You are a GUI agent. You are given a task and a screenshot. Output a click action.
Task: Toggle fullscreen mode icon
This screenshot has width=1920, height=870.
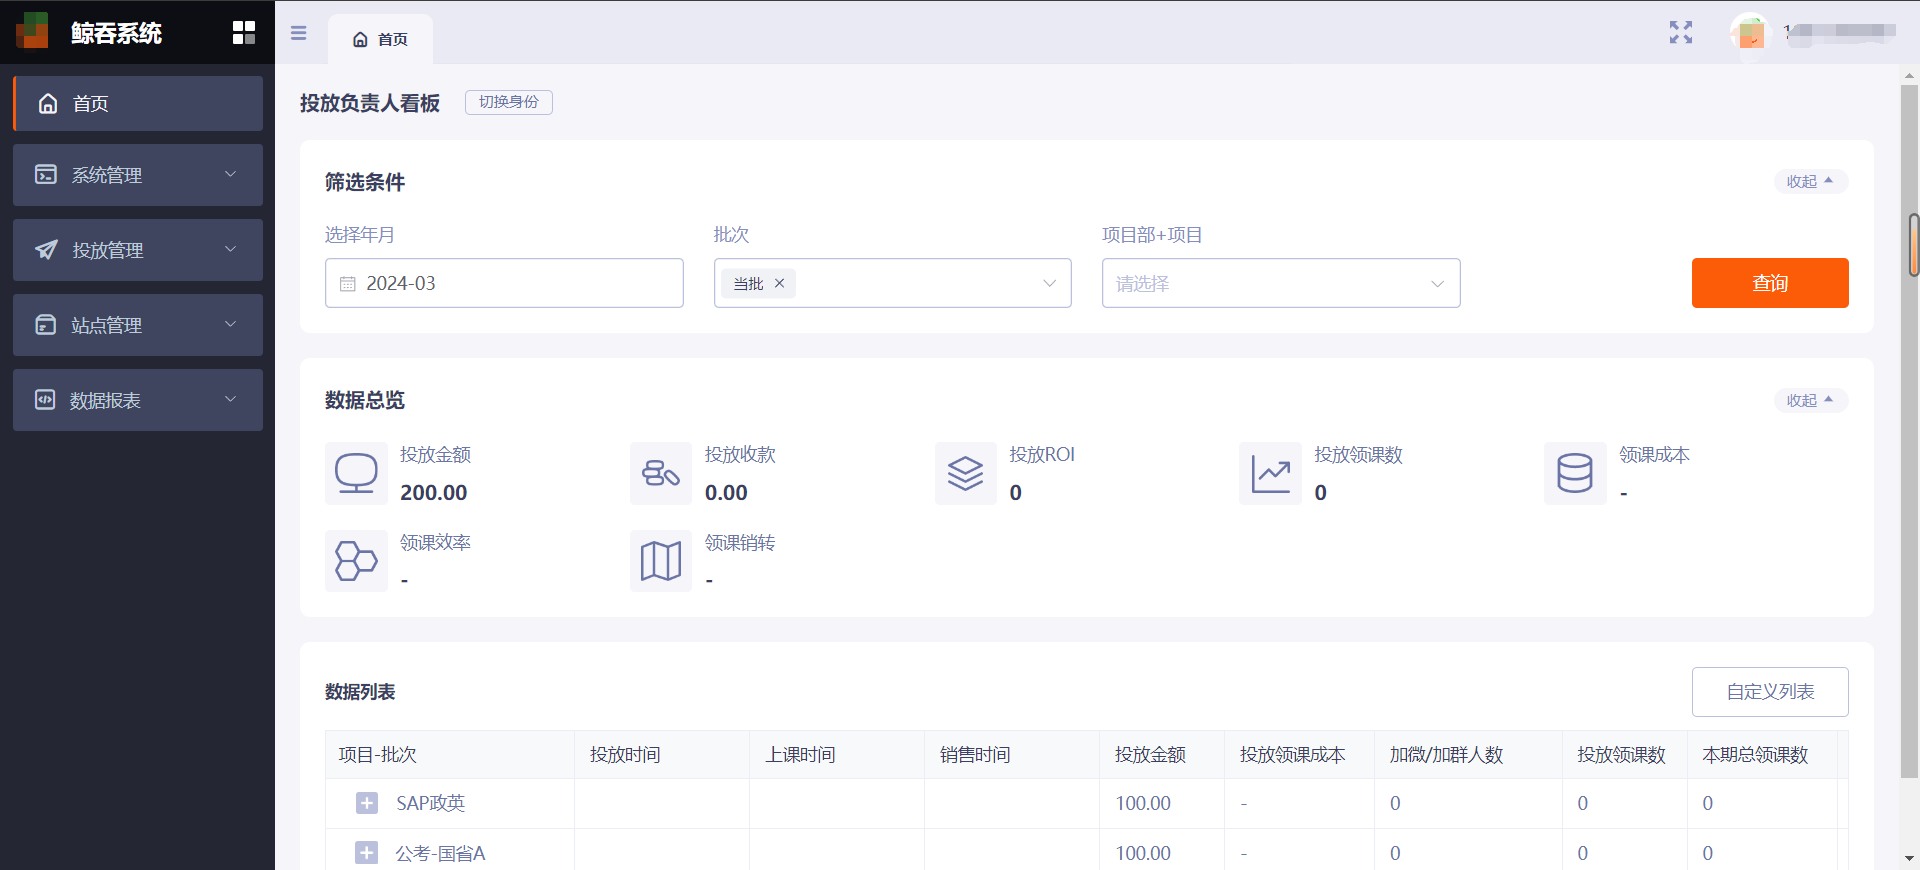click(x=1681, y=33)
